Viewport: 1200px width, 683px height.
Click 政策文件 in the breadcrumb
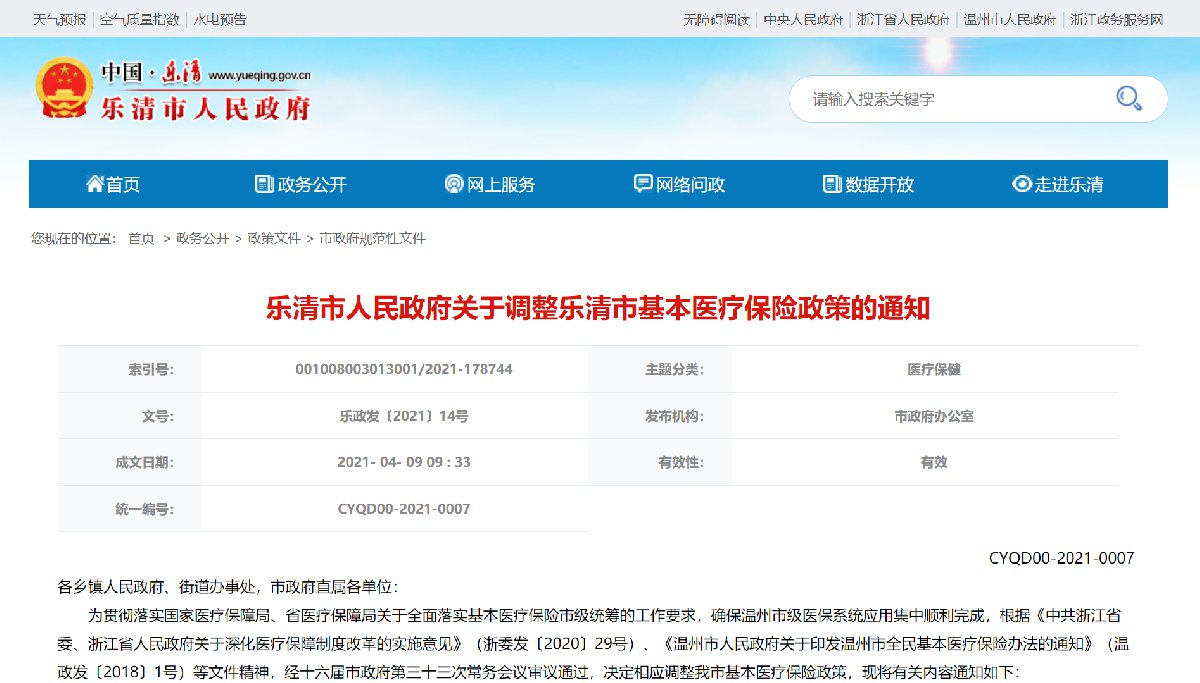point(274,239)
